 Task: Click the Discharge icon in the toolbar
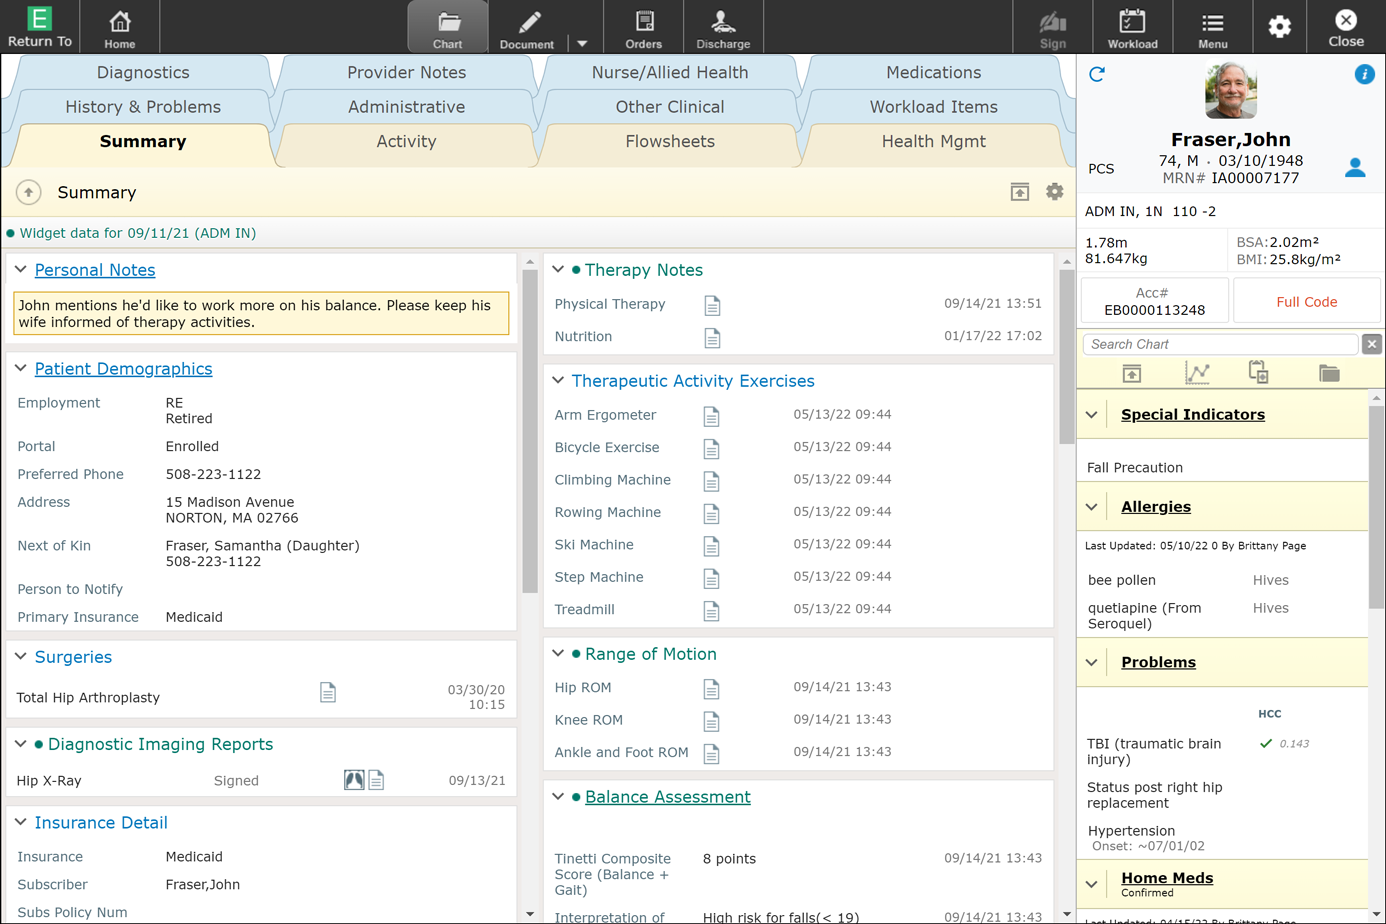[723, 26]
